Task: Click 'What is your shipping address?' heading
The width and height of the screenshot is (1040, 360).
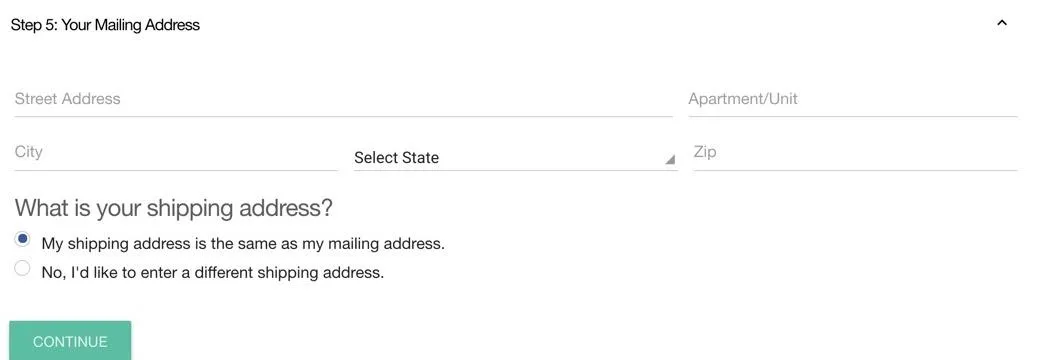Action: click(x=173, y=208)
